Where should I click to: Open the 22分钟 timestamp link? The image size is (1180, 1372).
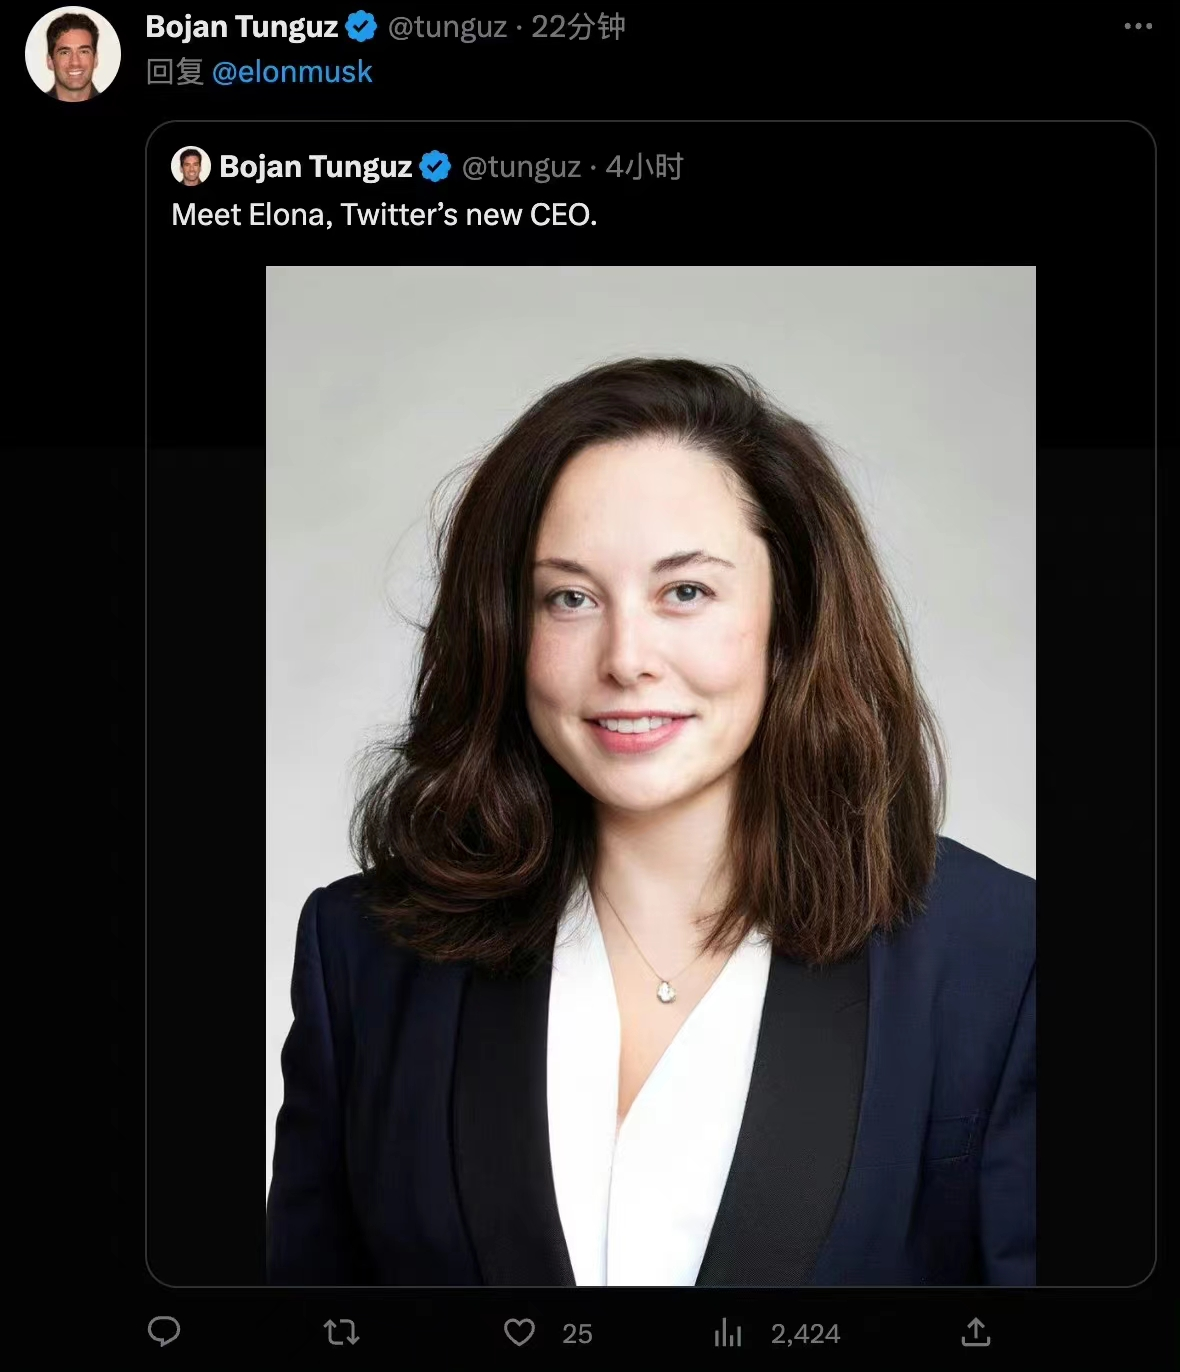click(578, 27)
